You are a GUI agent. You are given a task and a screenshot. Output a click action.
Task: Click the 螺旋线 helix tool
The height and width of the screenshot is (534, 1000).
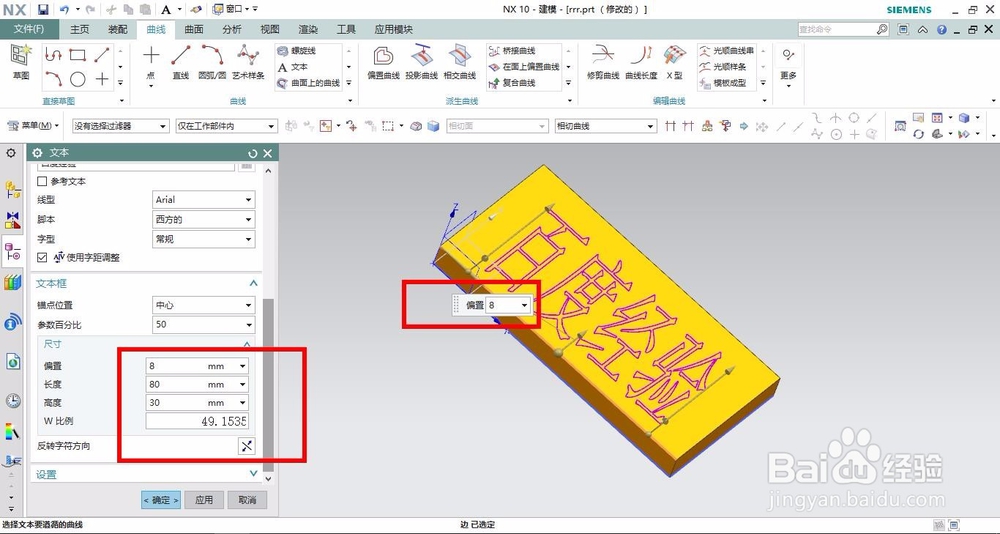297,50
